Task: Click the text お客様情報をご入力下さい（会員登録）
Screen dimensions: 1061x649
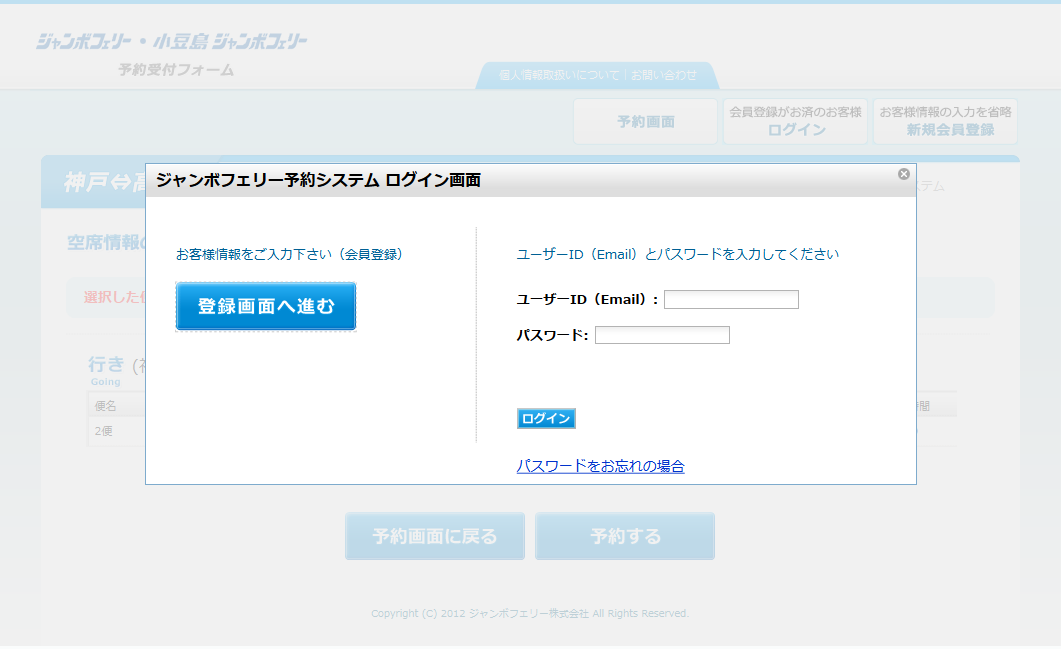Action: coord(290,254)
